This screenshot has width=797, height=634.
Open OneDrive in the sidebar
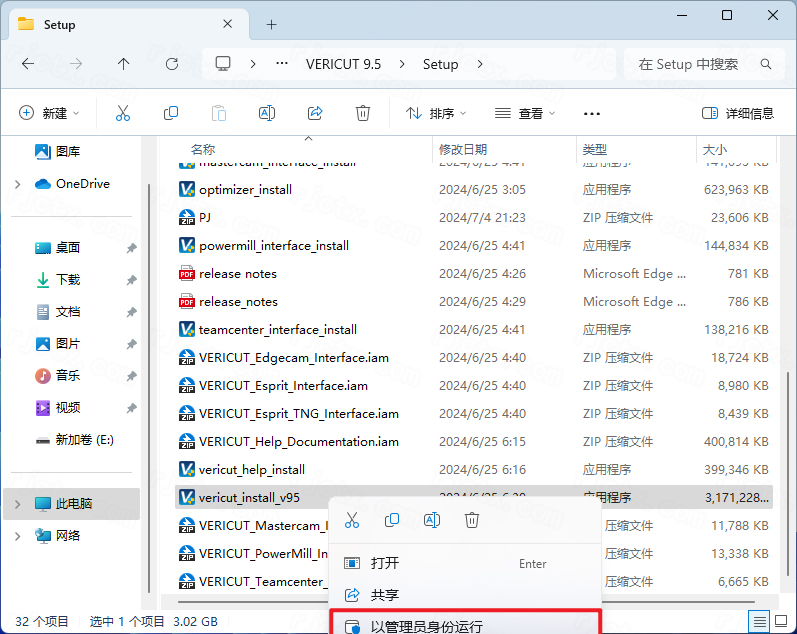coord(72,184)
